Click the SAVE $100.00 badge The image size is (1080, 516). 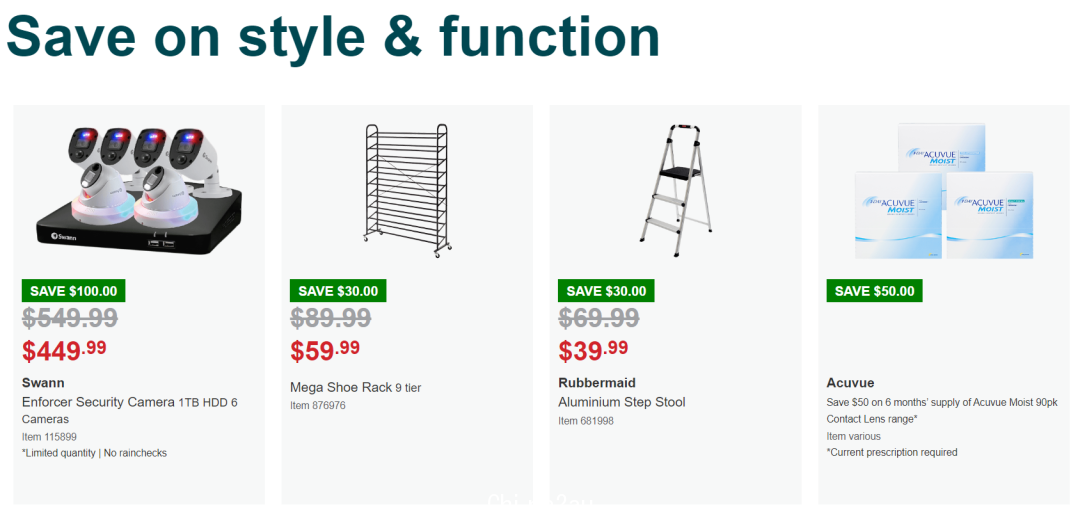[x=74, y=291]
